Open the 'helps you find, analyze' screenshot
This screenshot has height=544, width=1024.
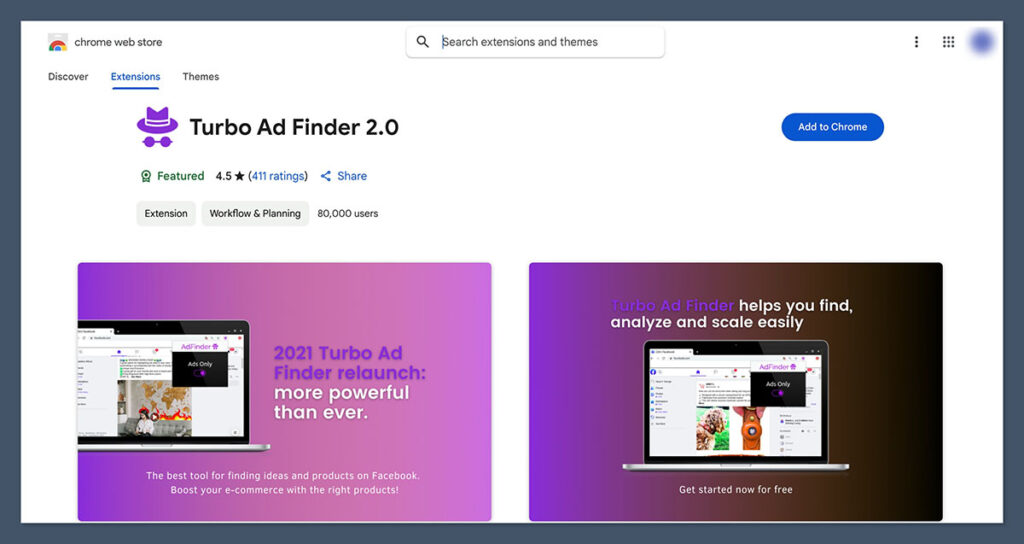735,392
